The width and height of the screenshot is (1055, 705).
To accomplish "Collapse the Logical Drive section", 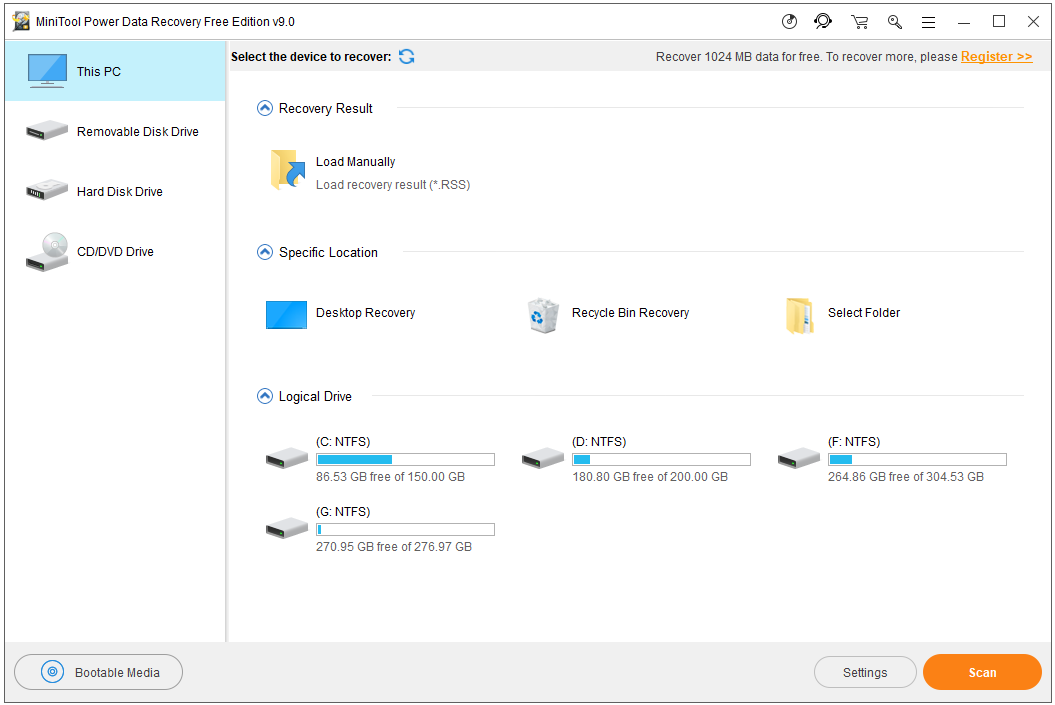I will [x=265, y=396].
